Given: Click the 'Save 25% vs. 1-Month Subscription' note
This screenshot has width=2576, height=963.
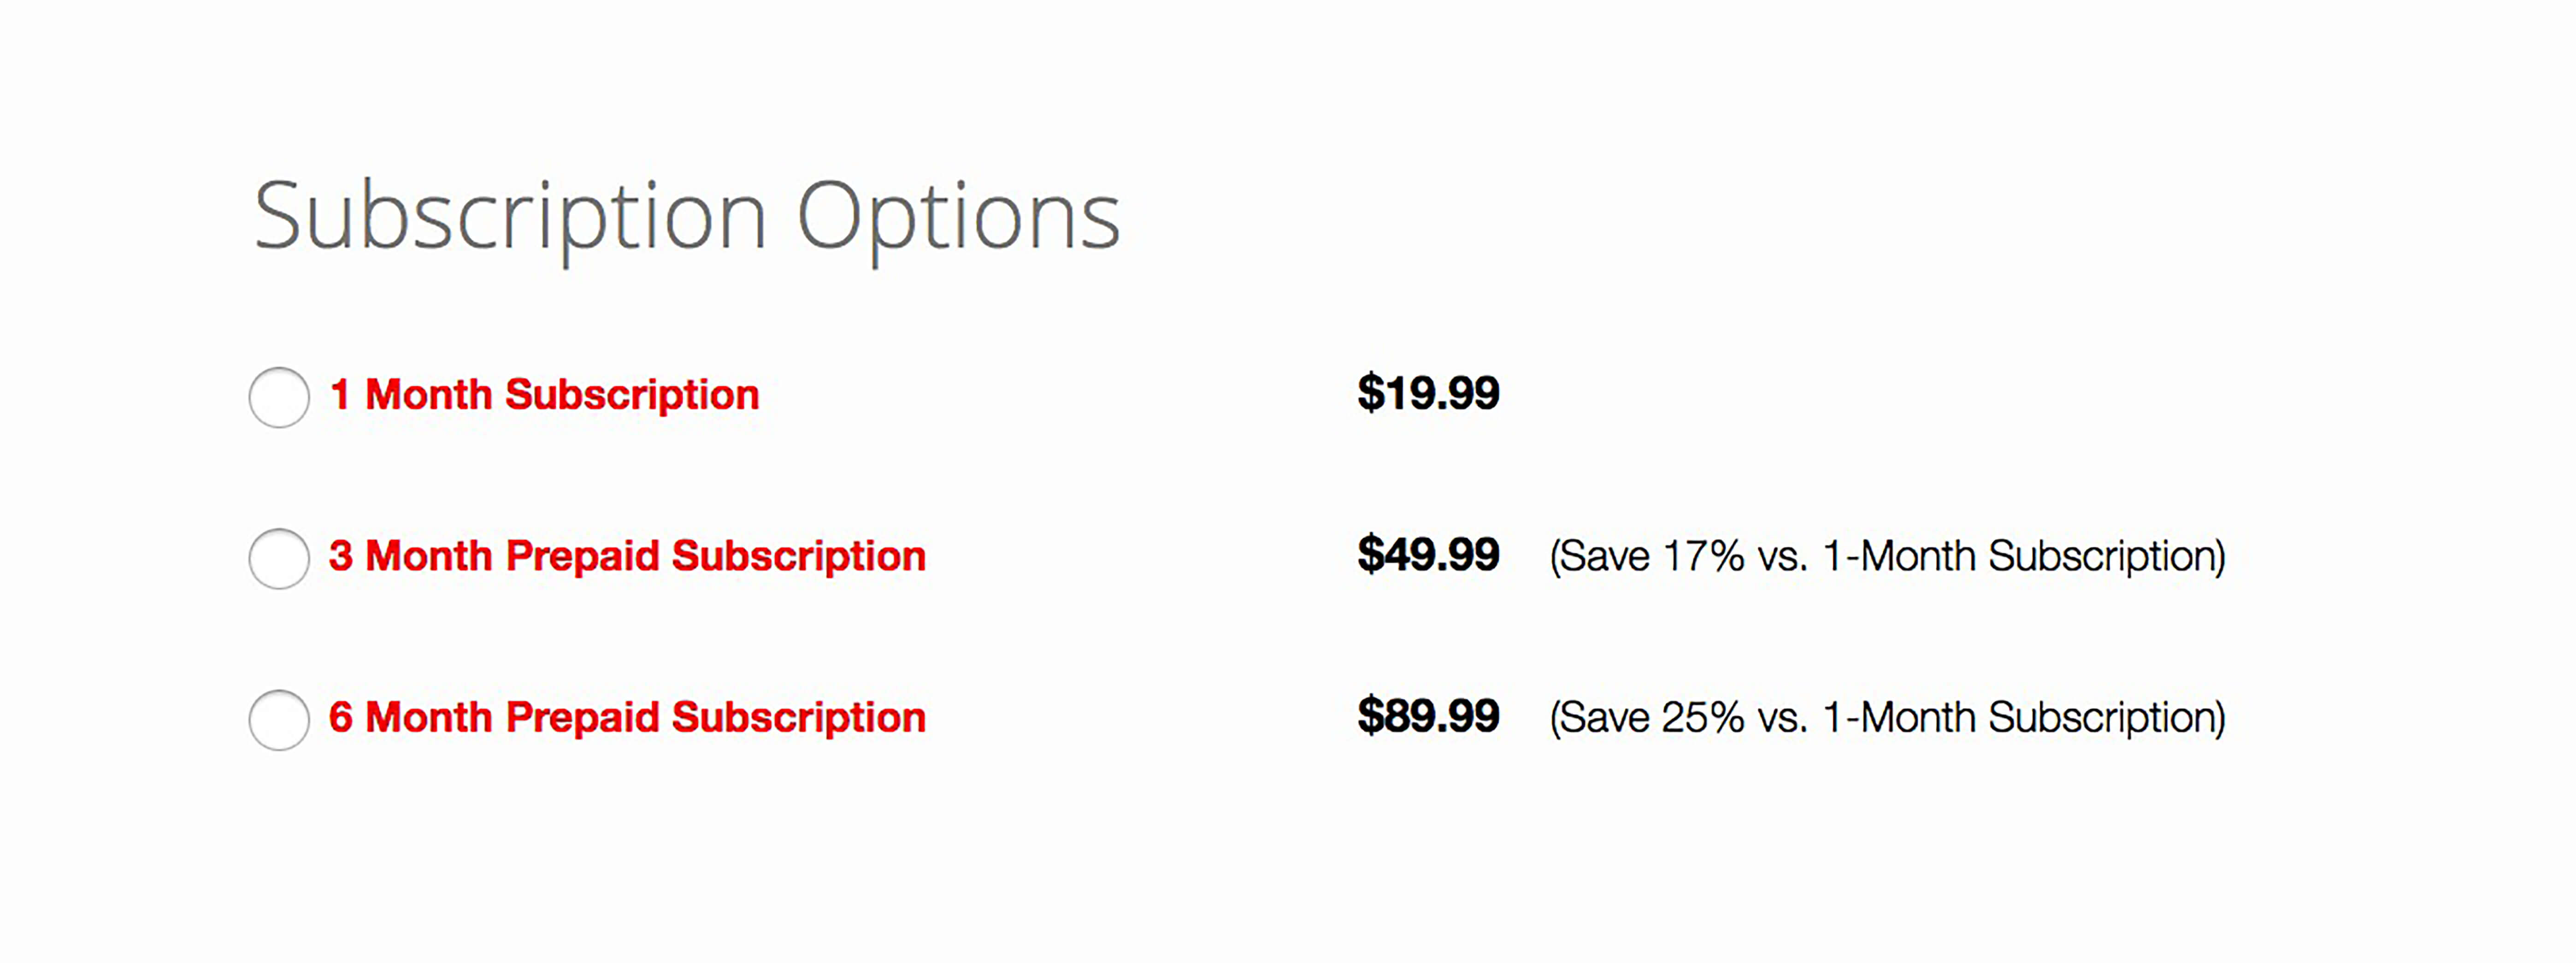Looking at the screenshot, I should (x=1887, y=717).
